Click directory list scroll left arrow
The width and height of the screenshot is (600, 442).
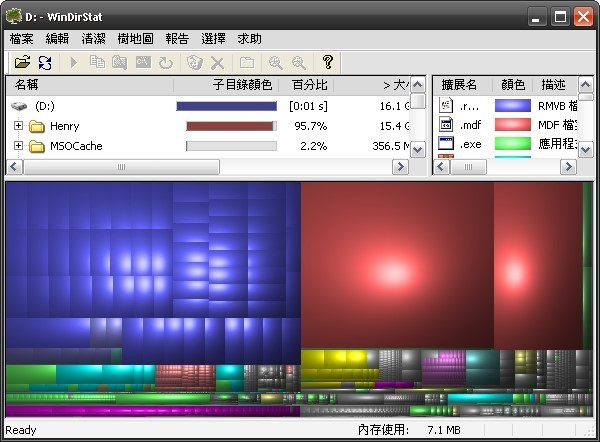coord(15,167)
